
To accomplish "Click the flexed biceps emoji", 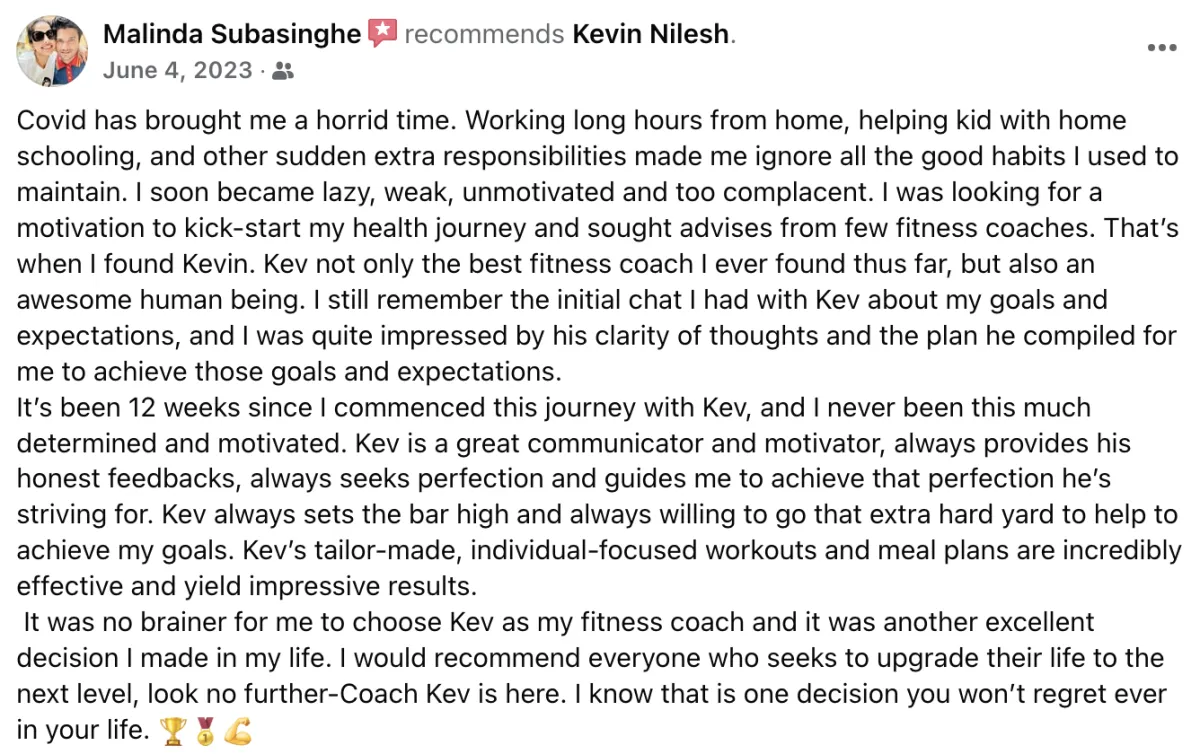I will [238, 732].
